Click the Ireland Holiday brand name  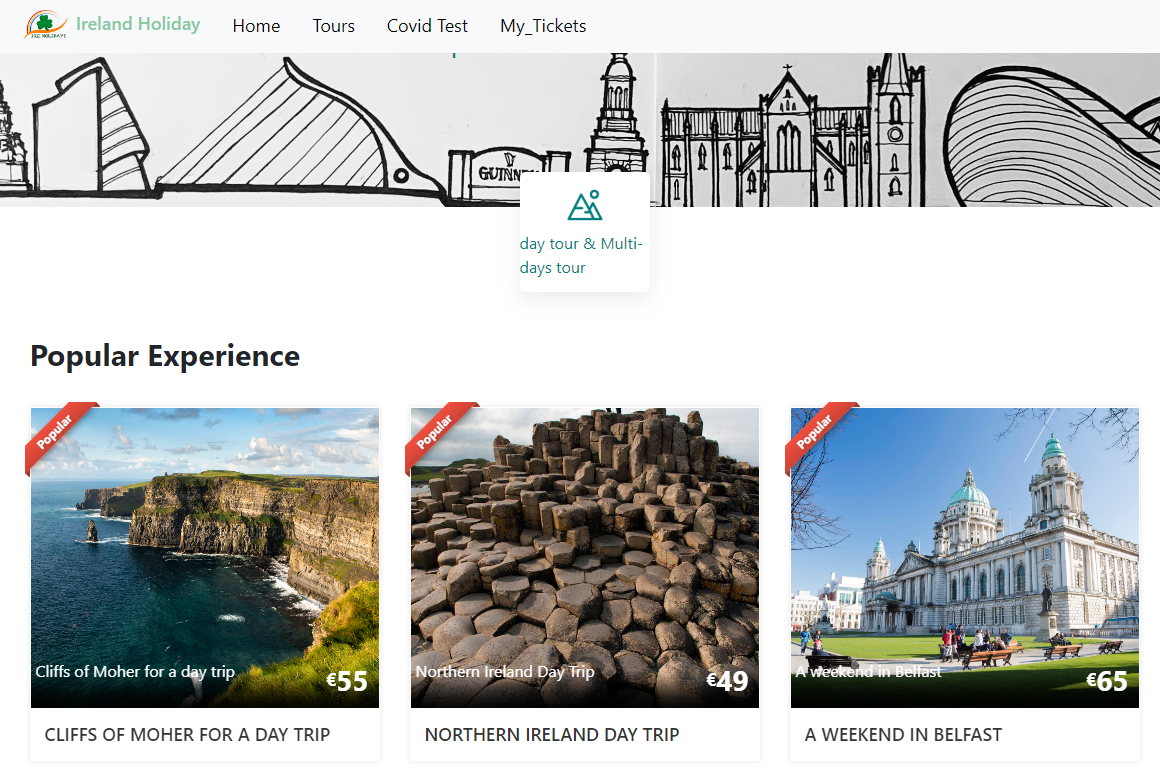[x=138, y=24]
